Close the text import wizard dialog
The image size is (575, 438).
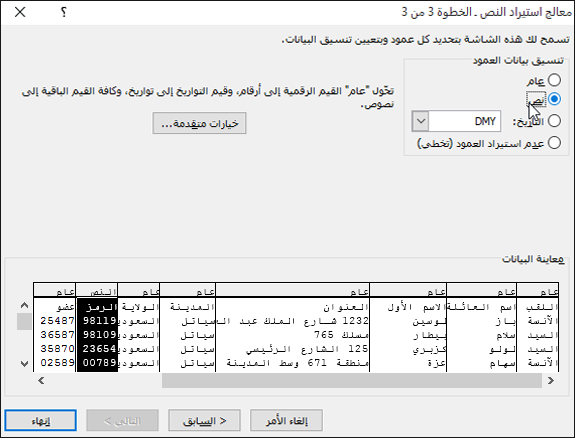tap(20, 12)
